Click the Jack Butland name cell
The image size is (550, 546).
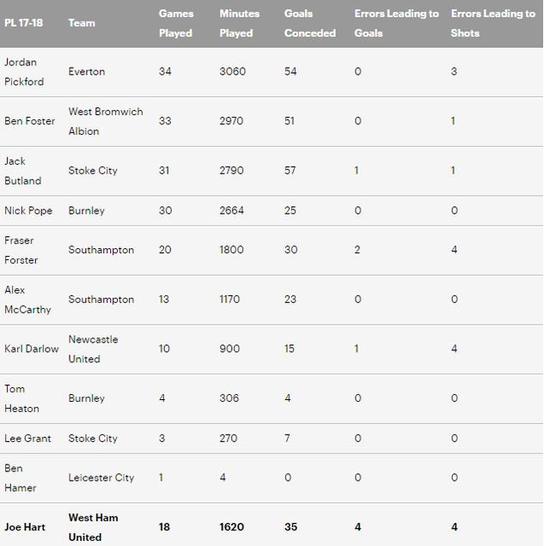[x=22, y=171]
